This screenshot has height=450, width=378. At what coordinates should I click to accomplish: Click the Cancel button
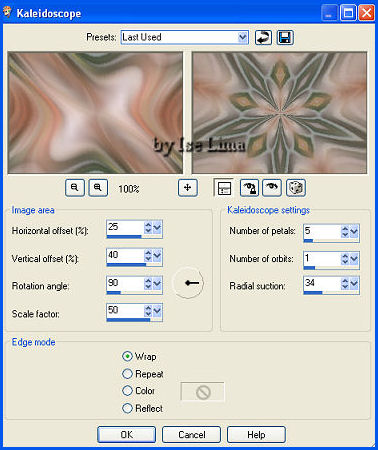(191, 434)
